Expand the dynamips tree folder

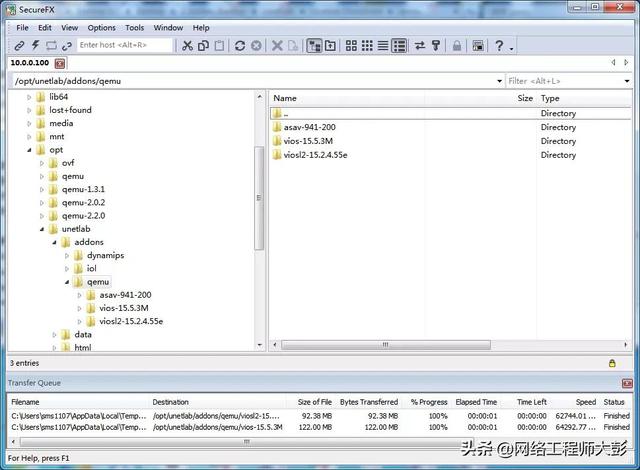tap(67, 256)
